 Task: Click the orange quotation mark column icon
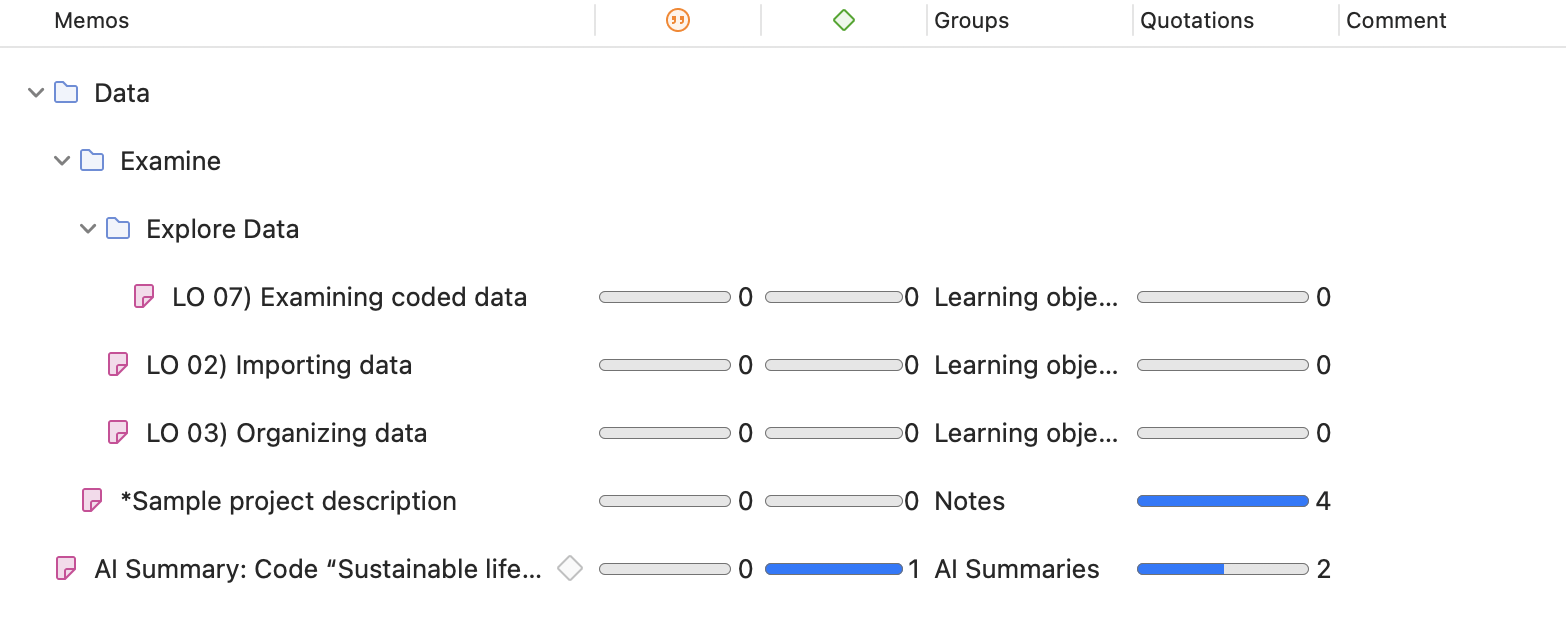pos(678,20)
